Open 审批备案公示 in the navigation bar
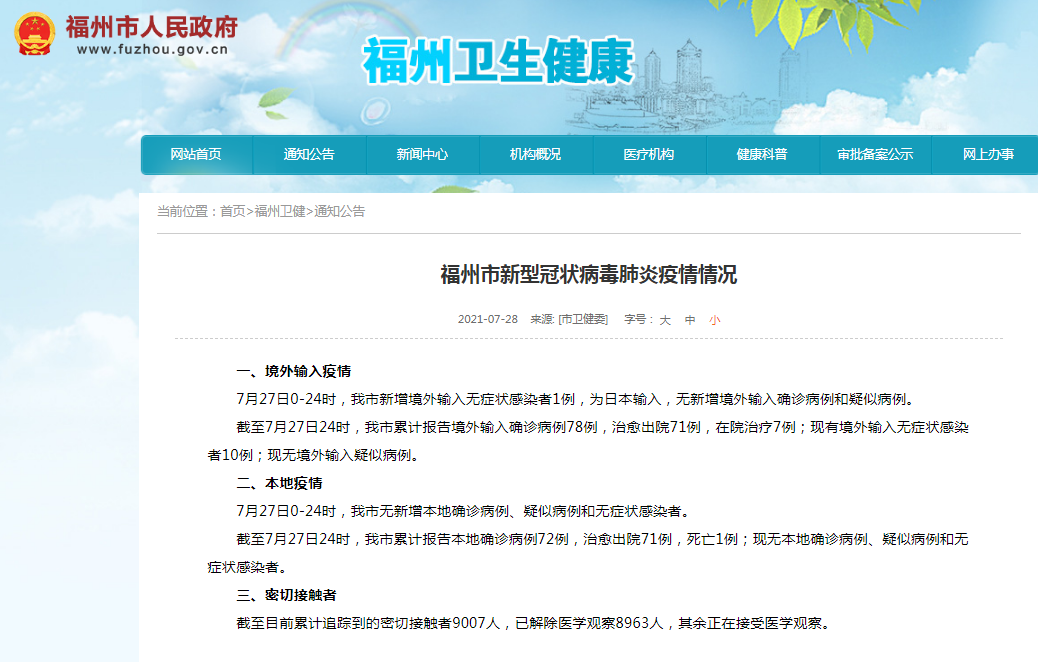 click(x=875, y=154)
